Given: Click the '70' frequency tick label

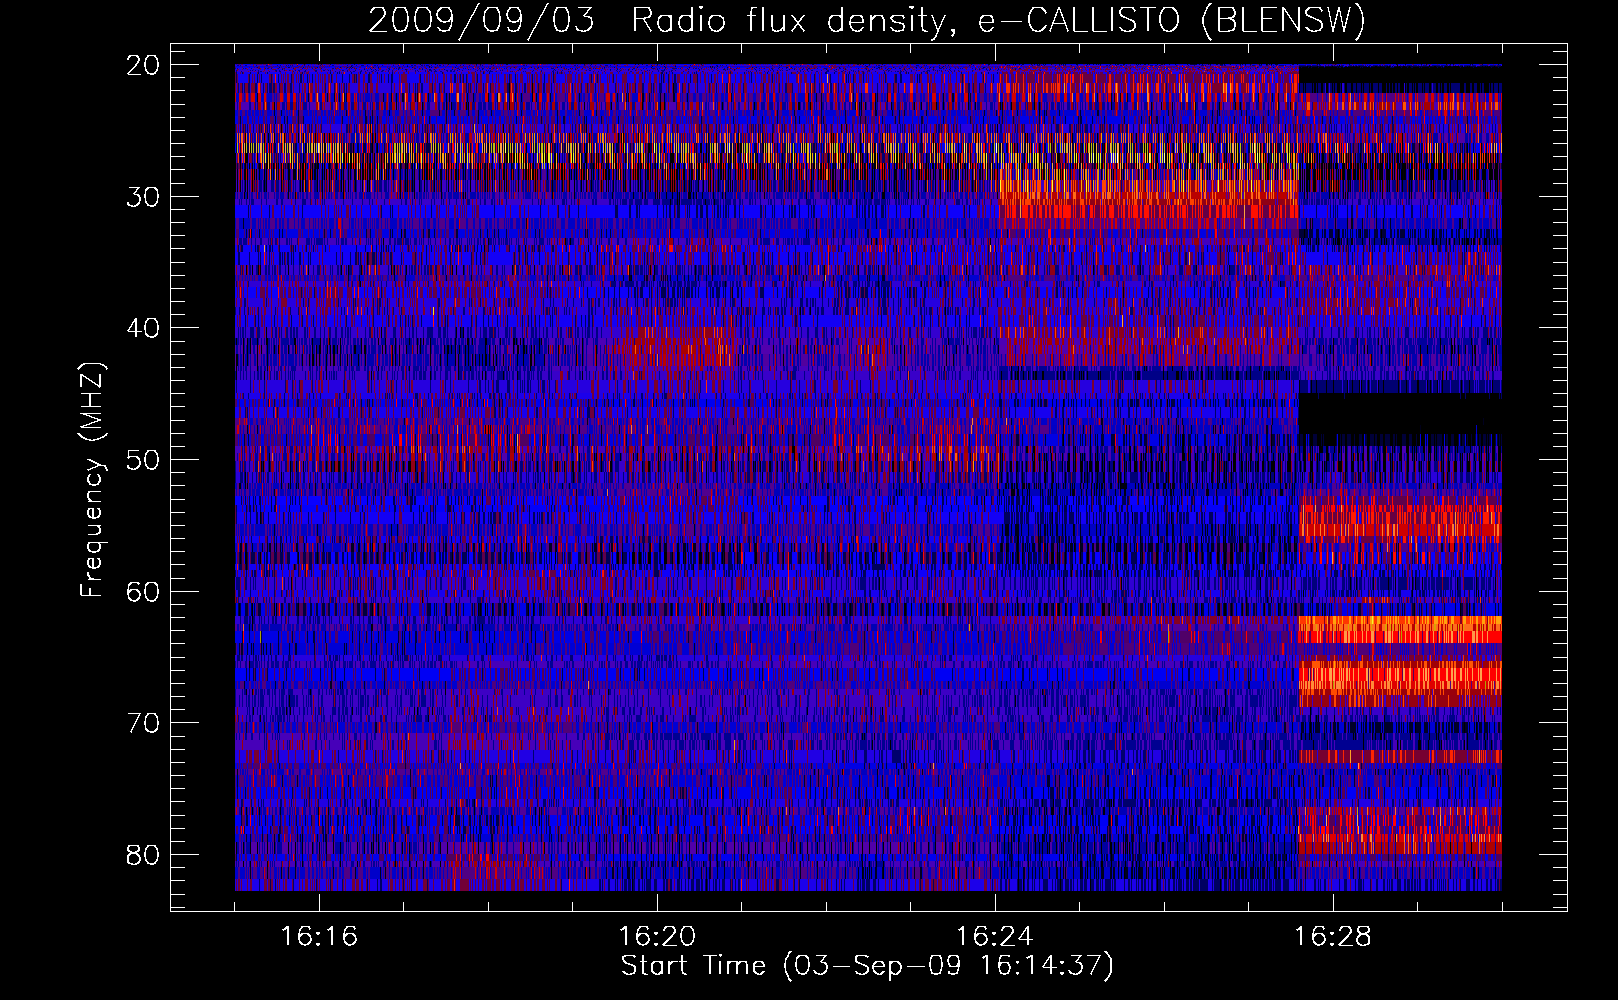Looking at the screenshot, I should pos(143,723).
